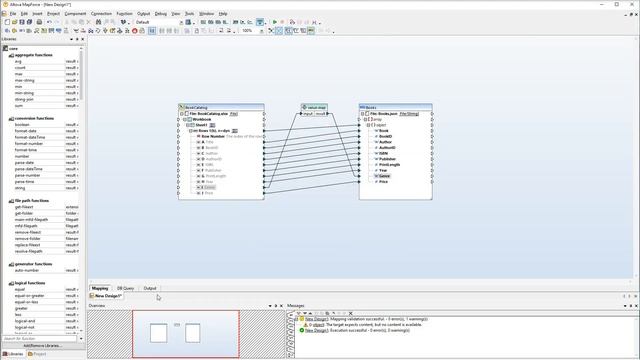Screen dimensions: 640x360
Task: Collapse the aggregate functions section
Action: 11,55
